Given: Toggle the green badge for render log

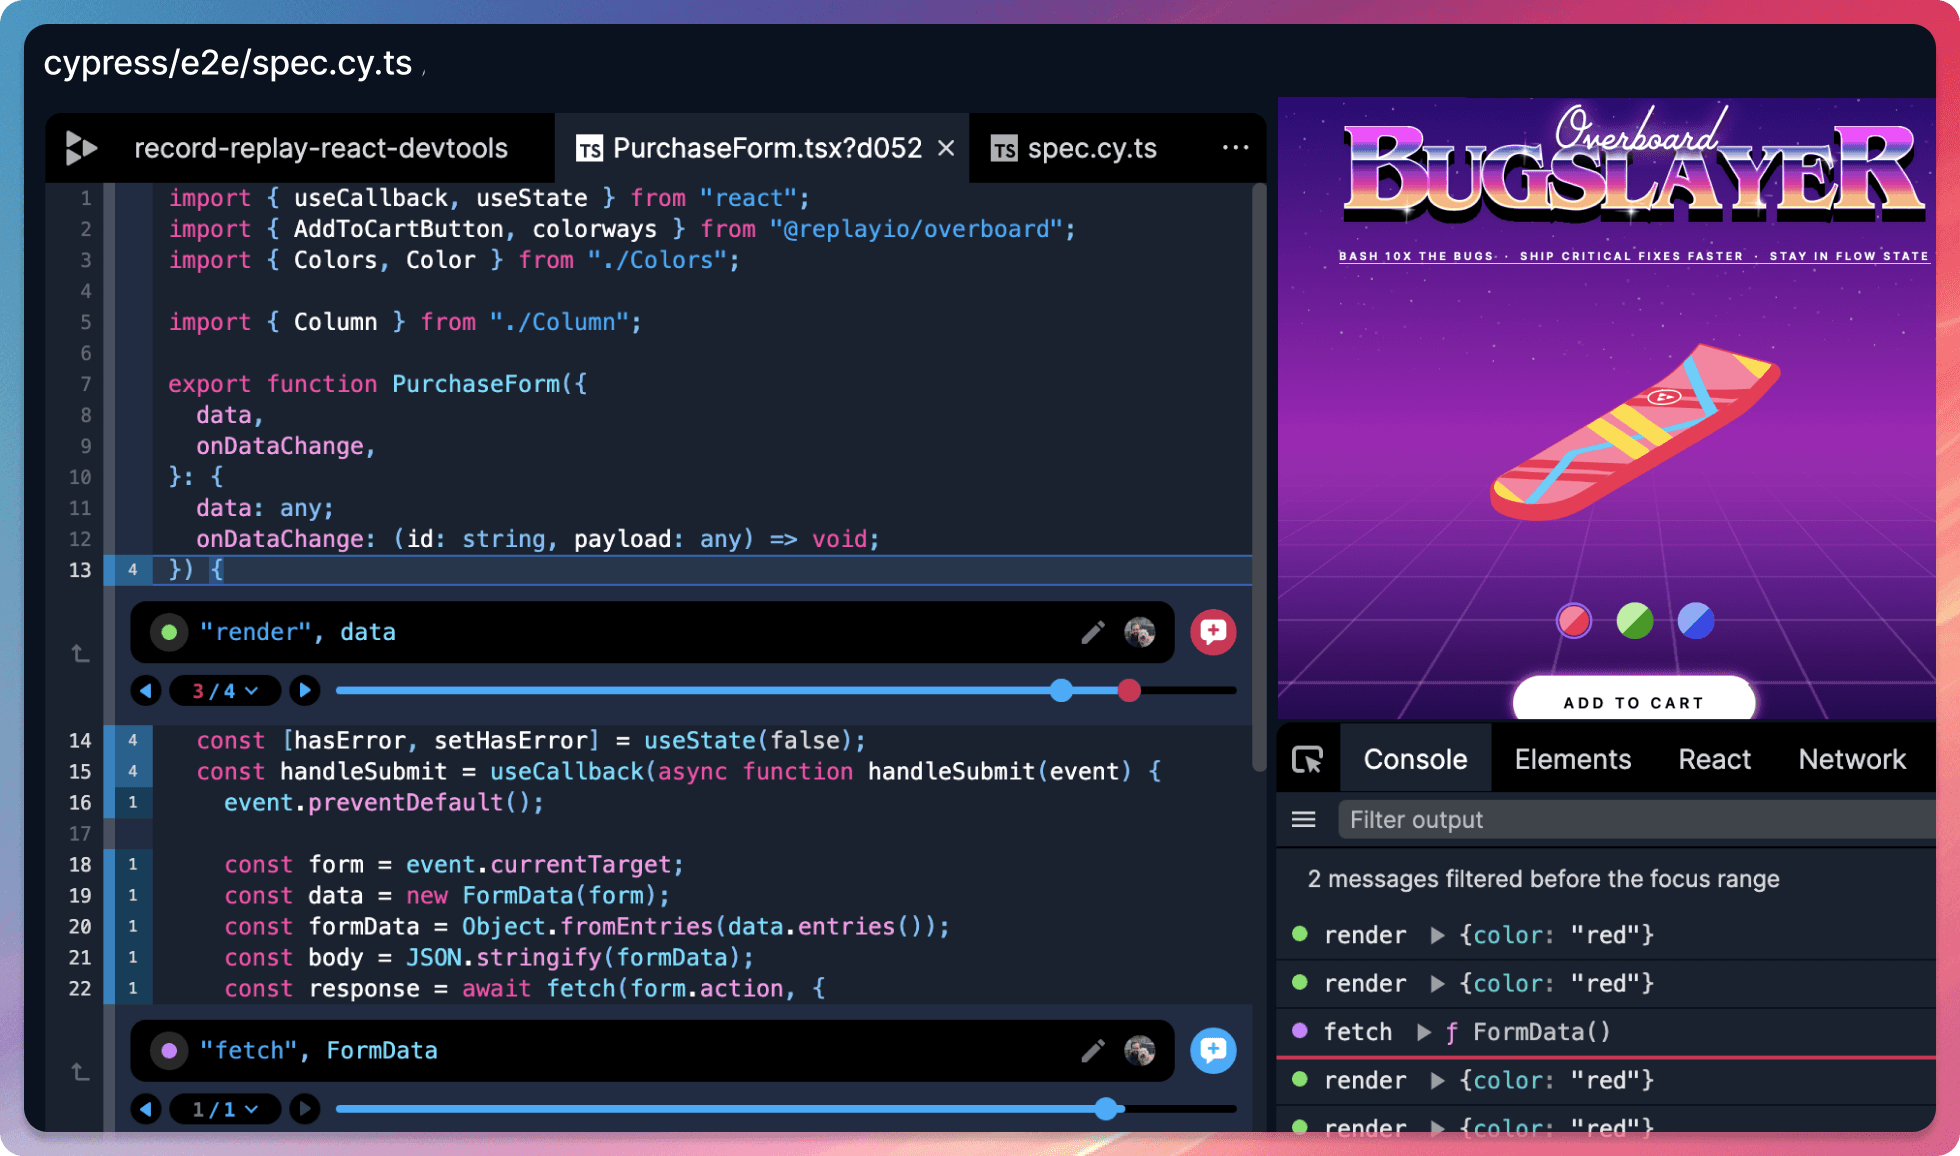Looking at the screenshot, I should pos(169,632).
